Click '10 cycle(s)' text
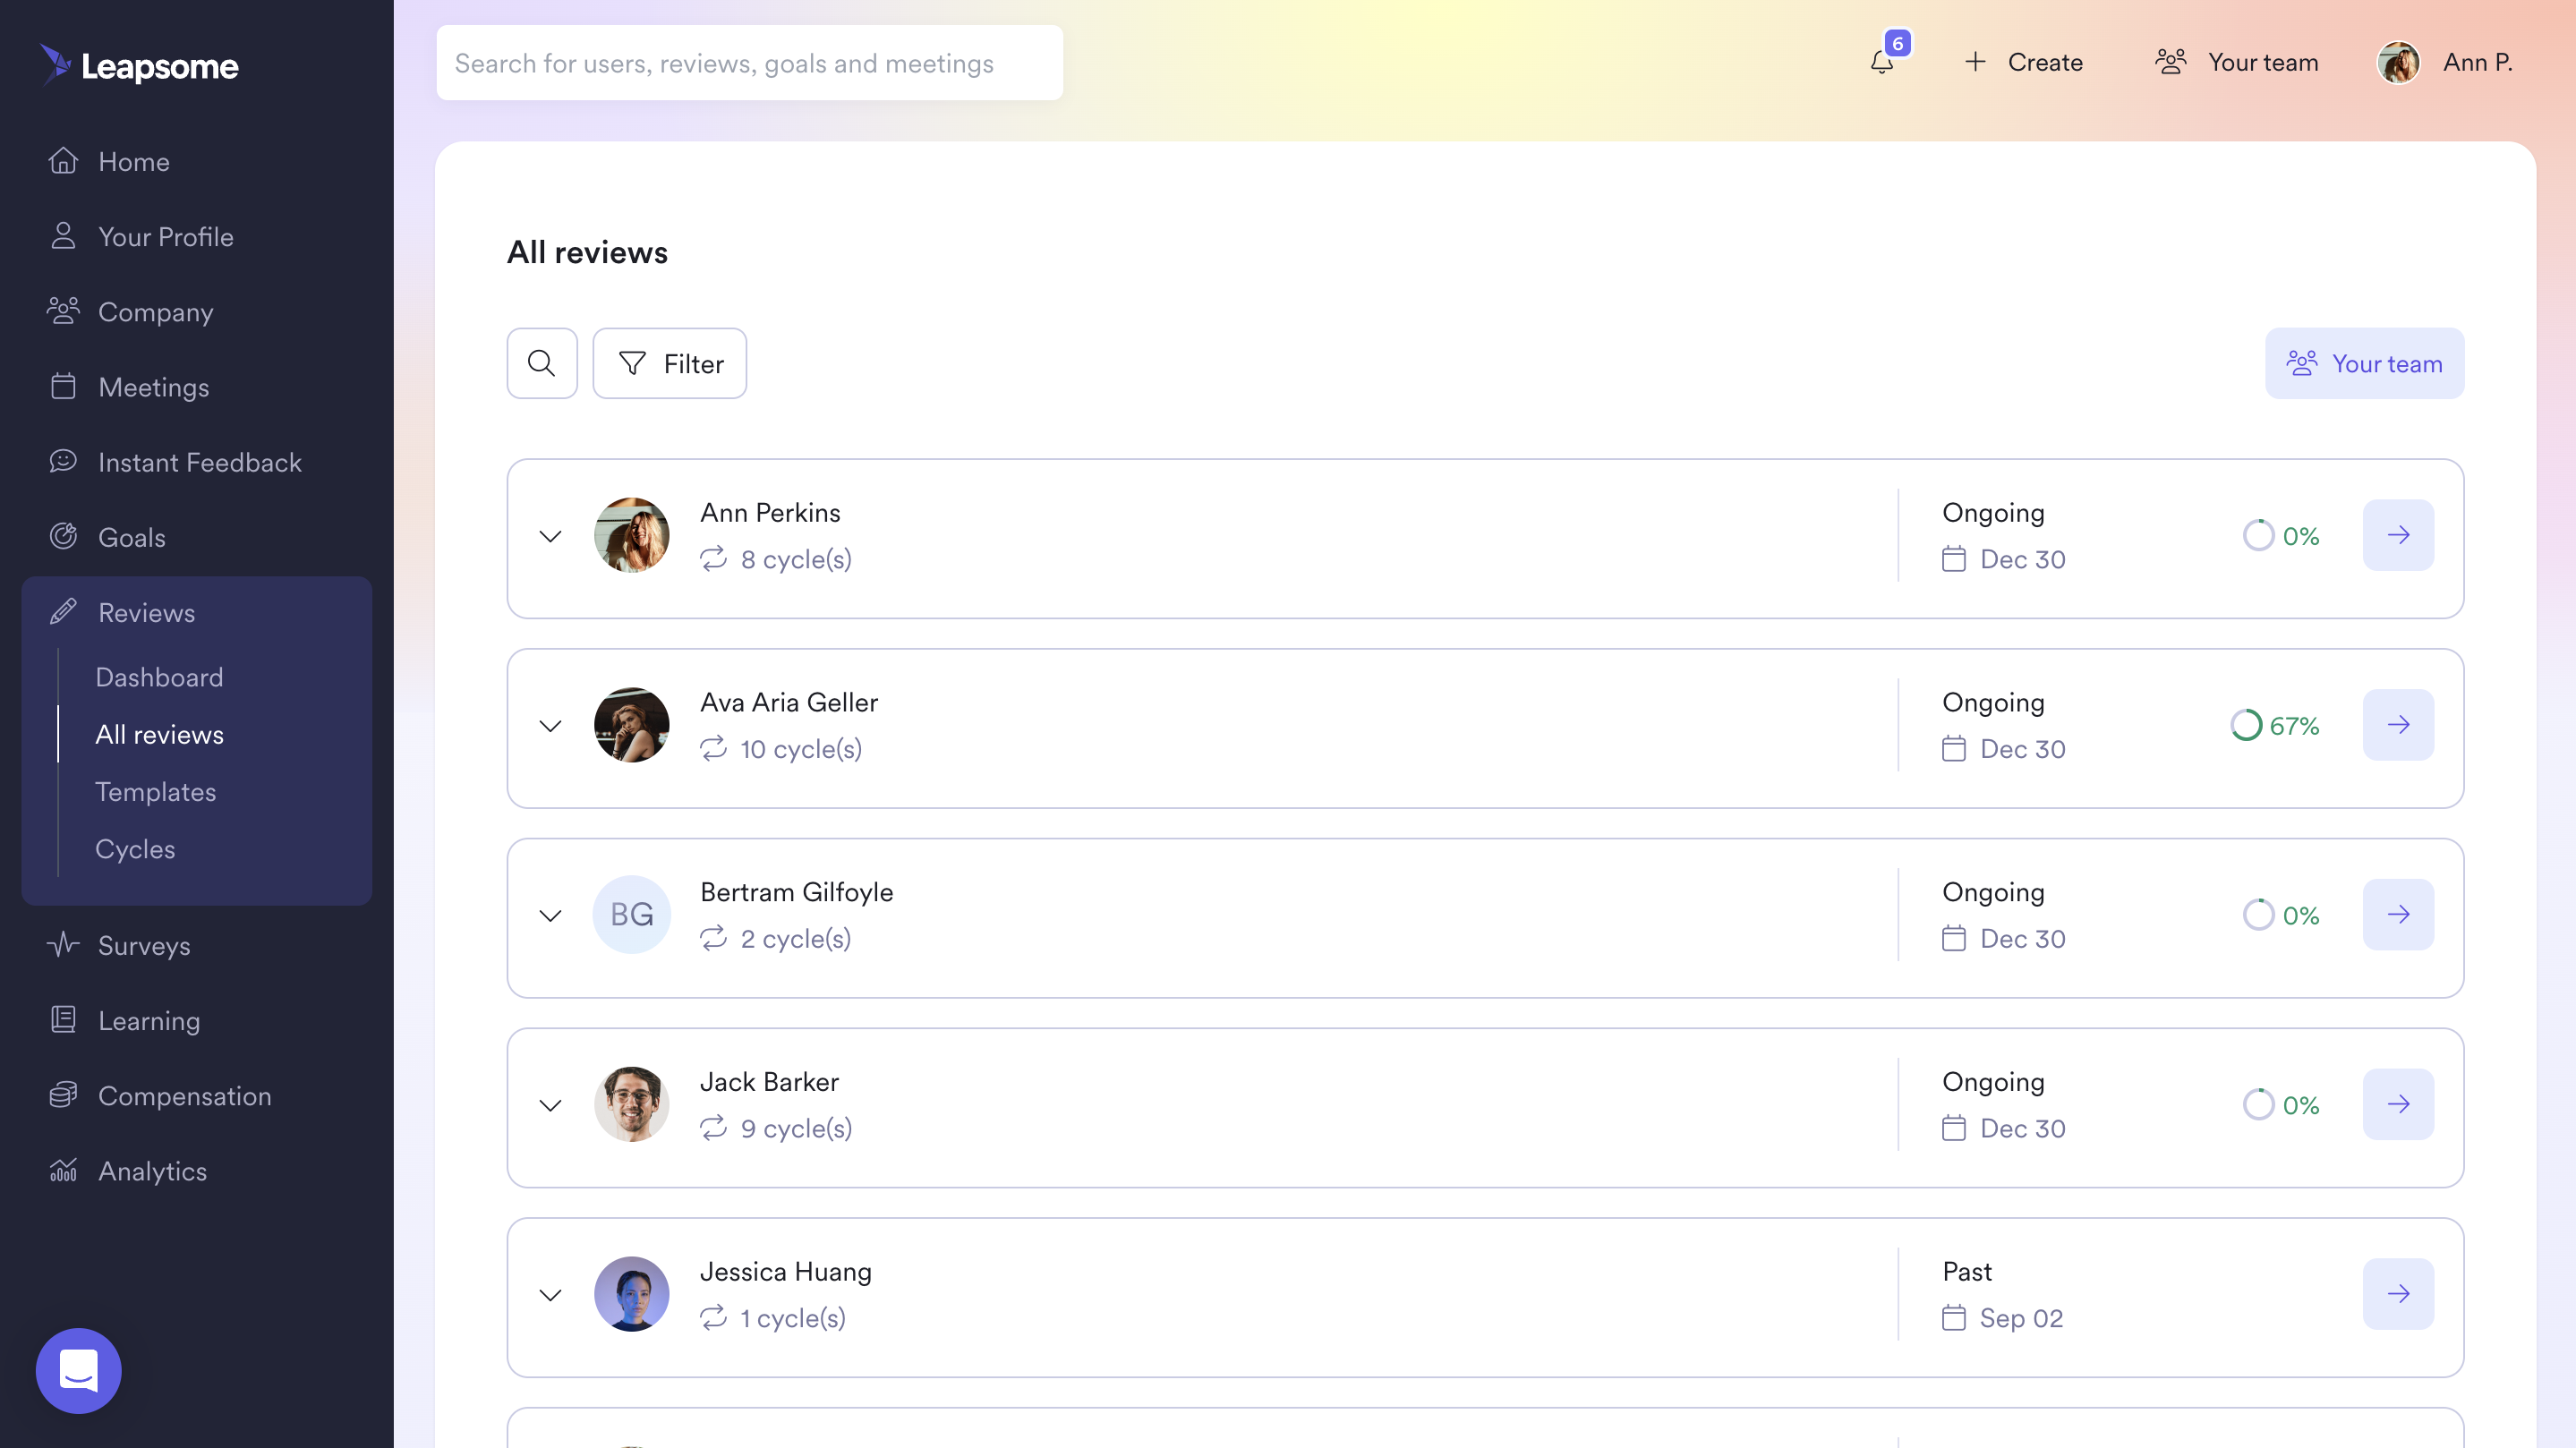Viewport: 2576px width, 1448px height. (800, 749)
